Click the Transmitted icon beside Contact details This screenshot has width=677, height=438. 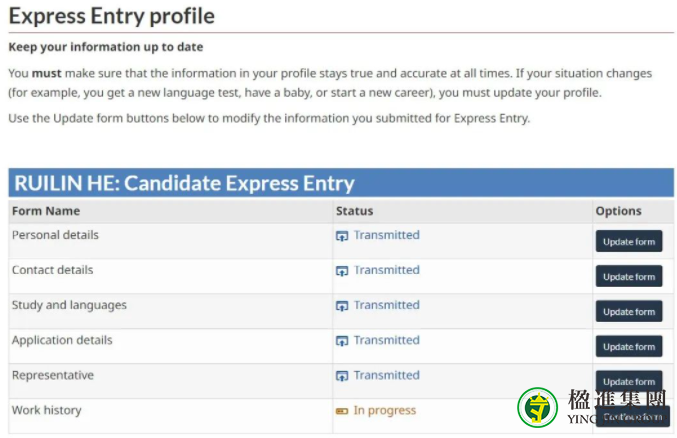[x=342, y=271]
